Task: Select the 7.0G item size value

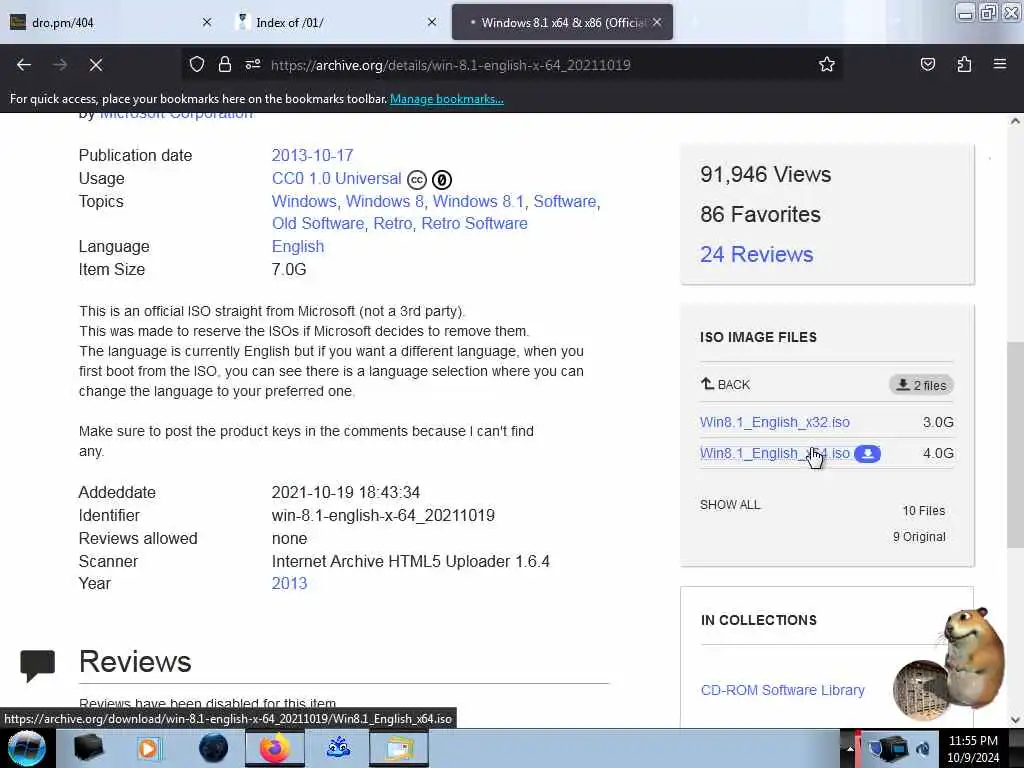Action: [x=289, y=269]
